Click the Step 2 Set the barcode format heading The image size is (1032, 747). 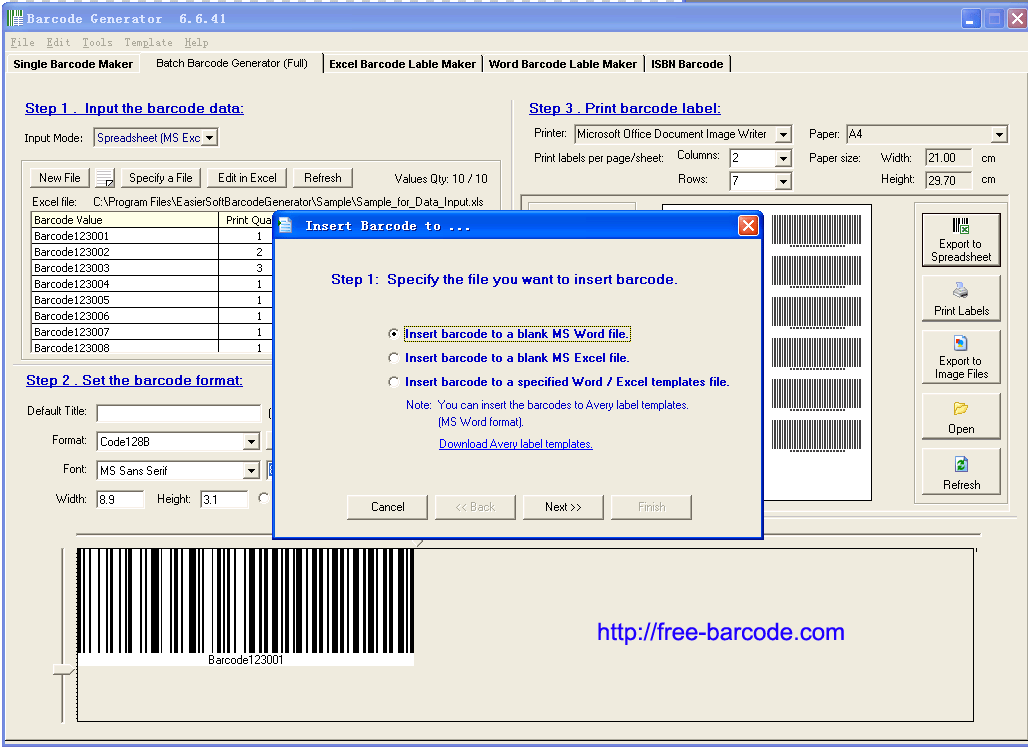point(134,380)
